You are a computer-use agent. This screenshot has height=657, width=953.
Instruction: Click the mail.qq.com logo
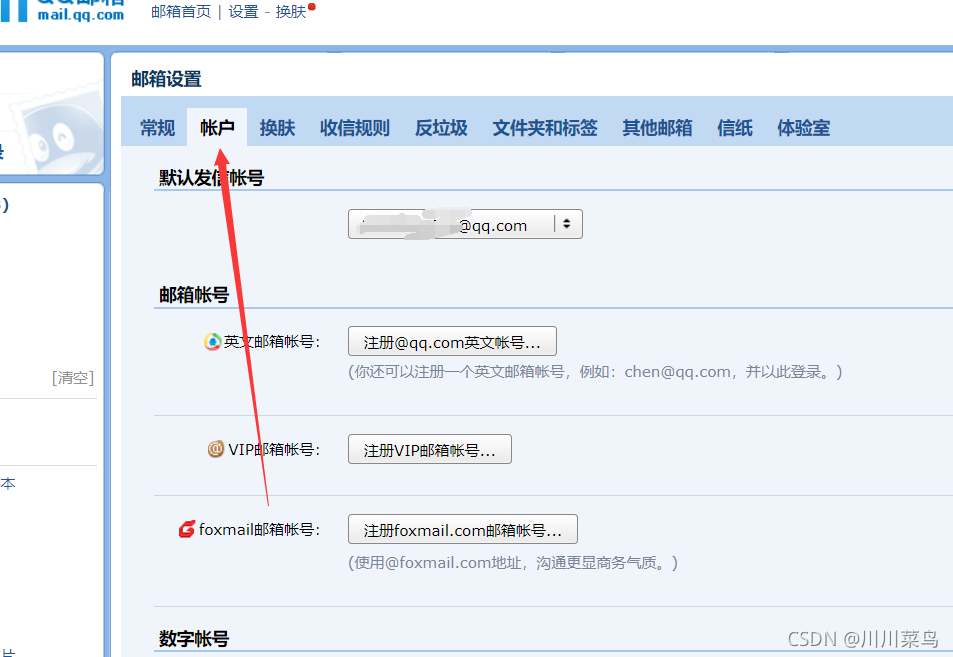tap(63, 11)
